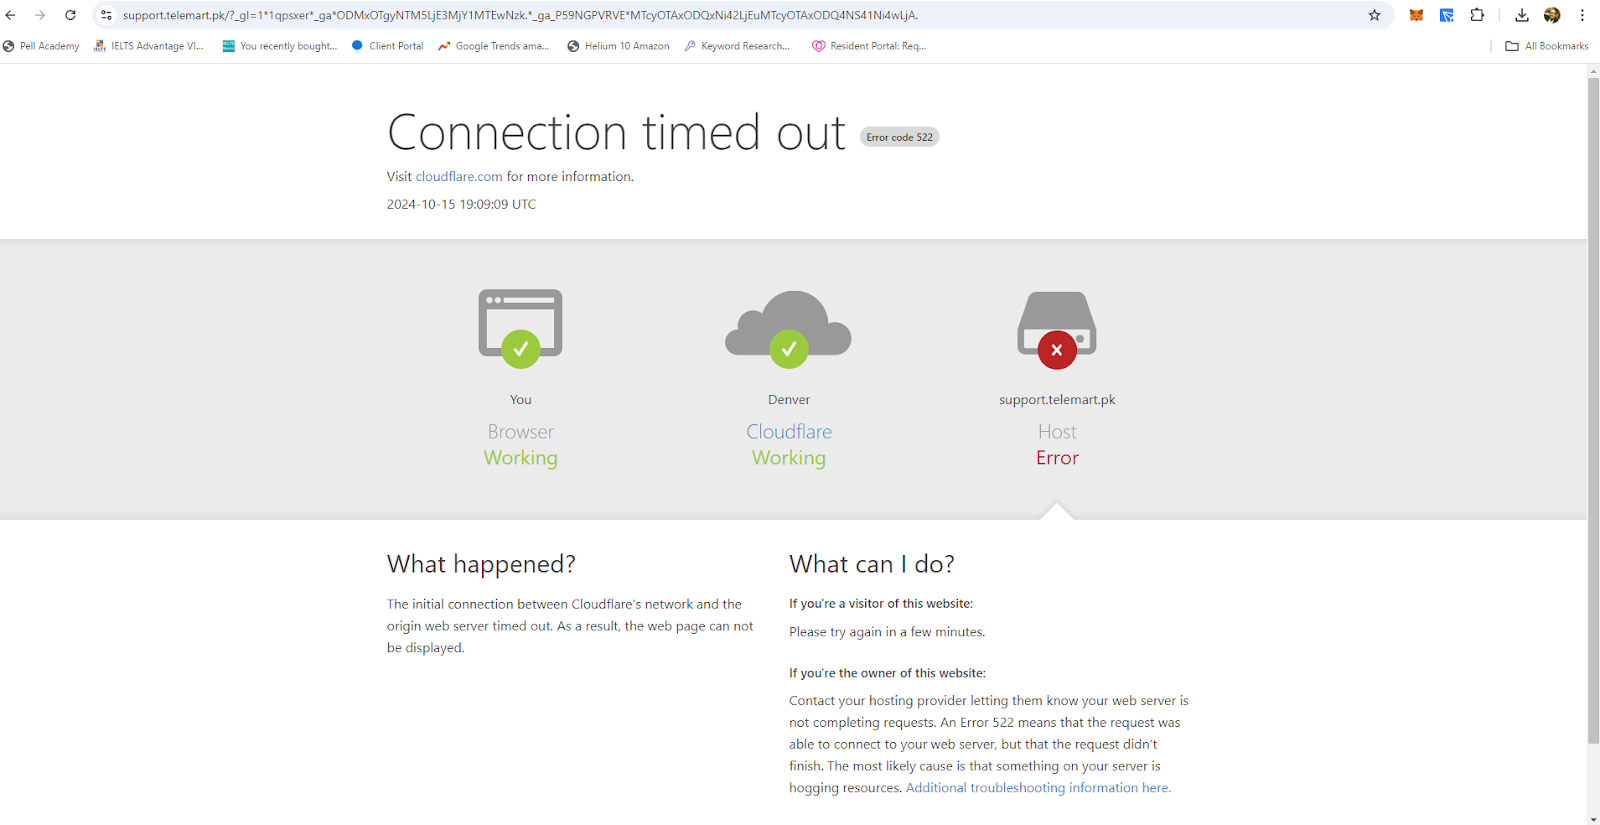The height and width of the screenshot is (825, 1600).
Task: Click Please try again in a few minutes
Action: [887, 632]
